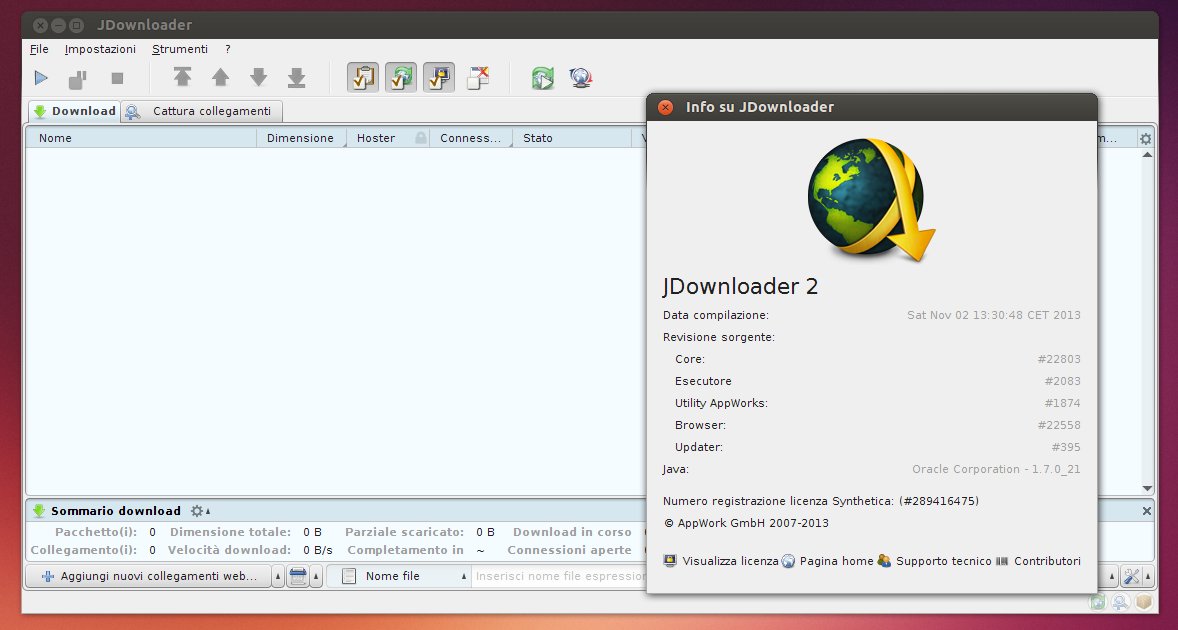Check for updates via globe icon
Image resolution: width=1178 pixels, height=630 pixels.
pos(581,77)
